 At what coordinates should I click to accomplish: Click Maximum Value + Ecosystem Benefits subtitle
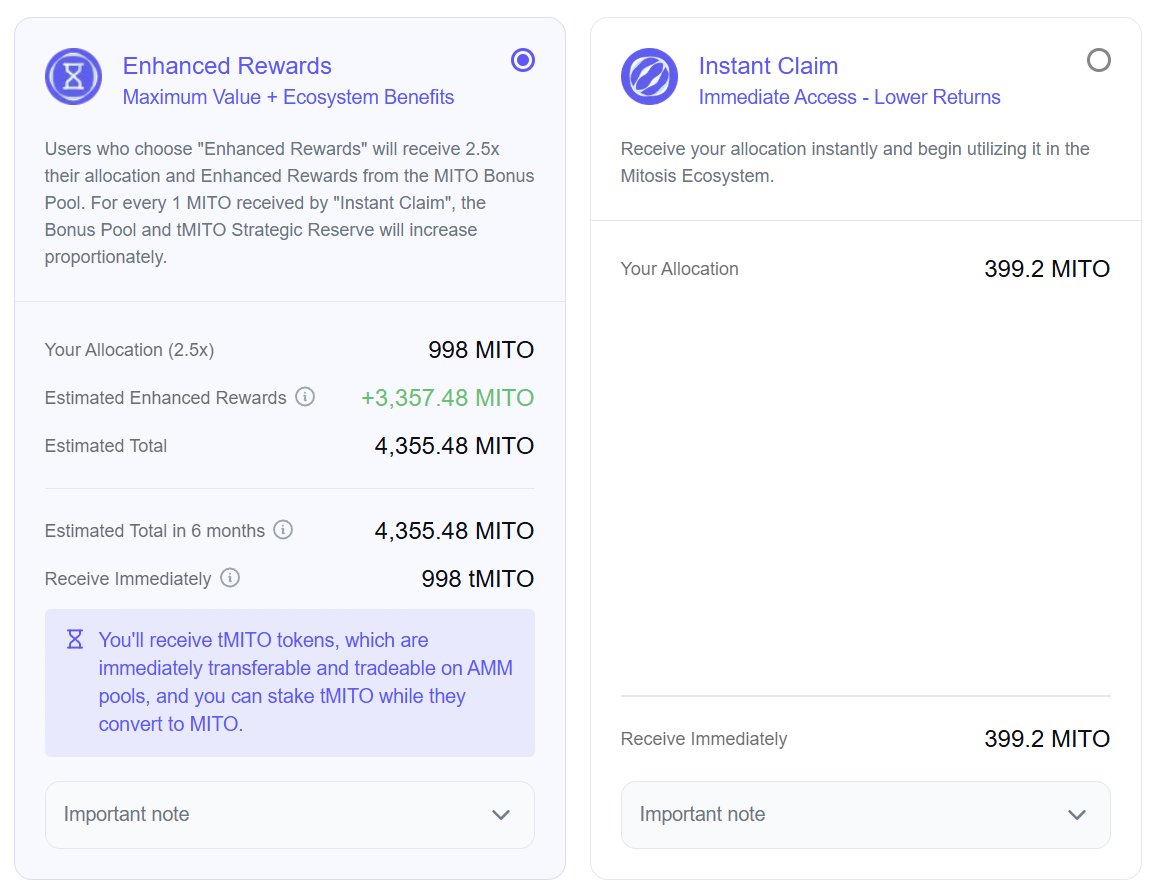[288, 97]
